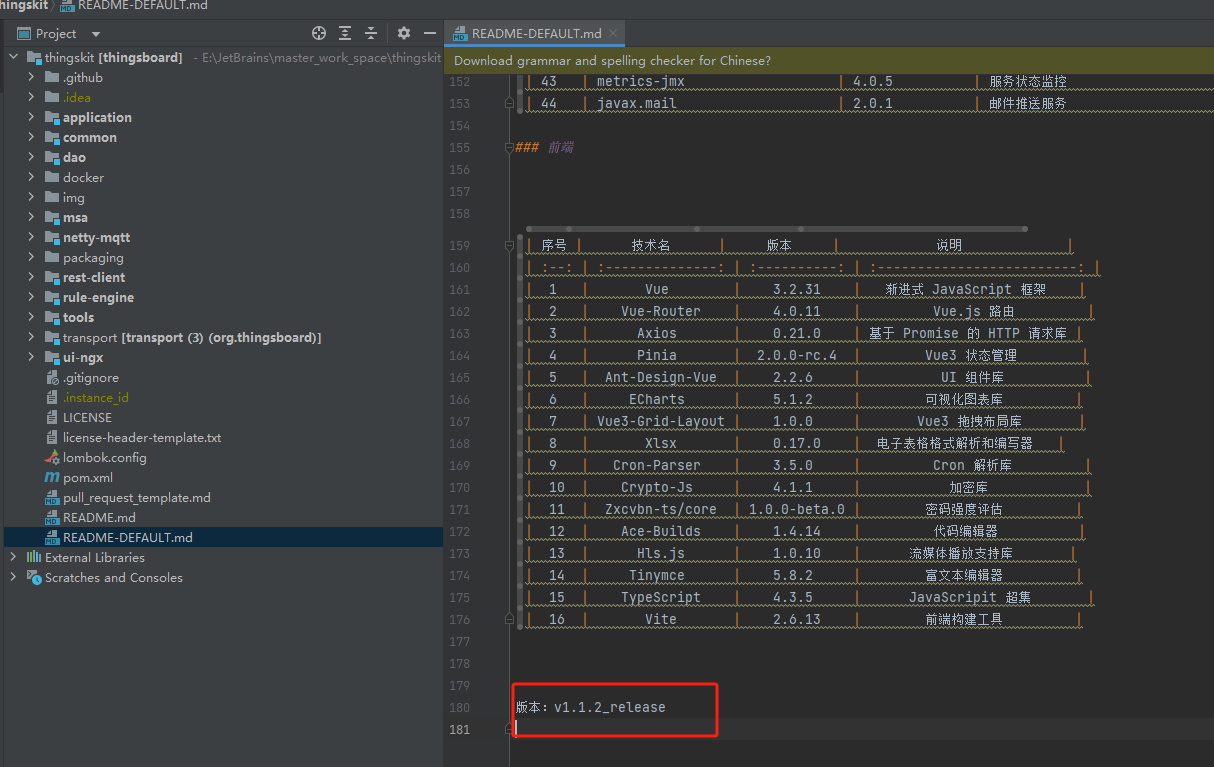Viewport: 1214px width, 767px height.
Task: Select the .instance_id file
Action: pos(96,397)
